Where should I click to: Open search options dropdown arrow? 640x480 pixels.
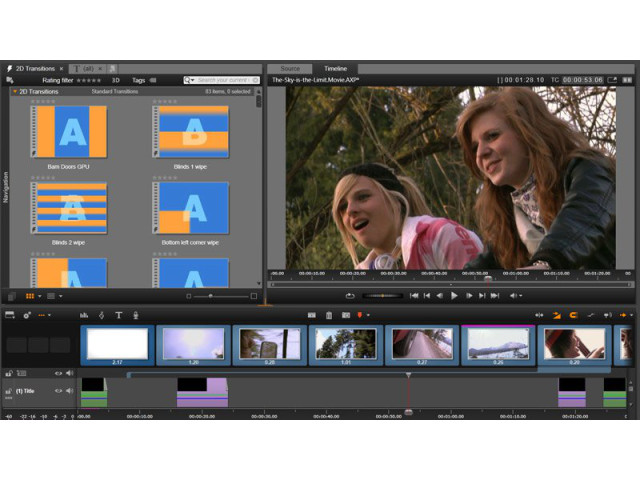click(193, 80)
